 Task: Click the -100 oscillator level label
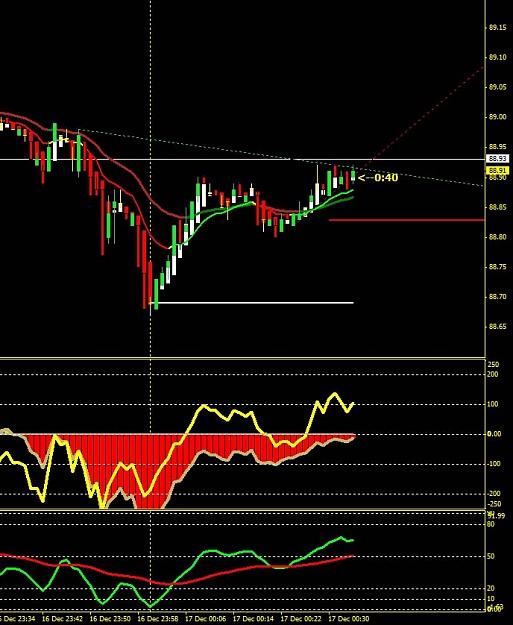pyautogui.click(x=493, y=464)
